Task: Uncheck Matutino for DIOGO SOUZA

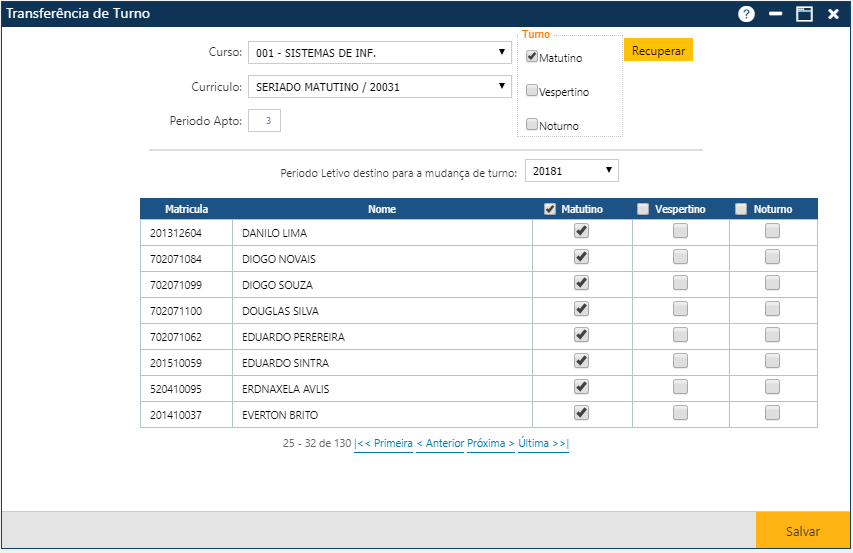Action: [582, 283]
